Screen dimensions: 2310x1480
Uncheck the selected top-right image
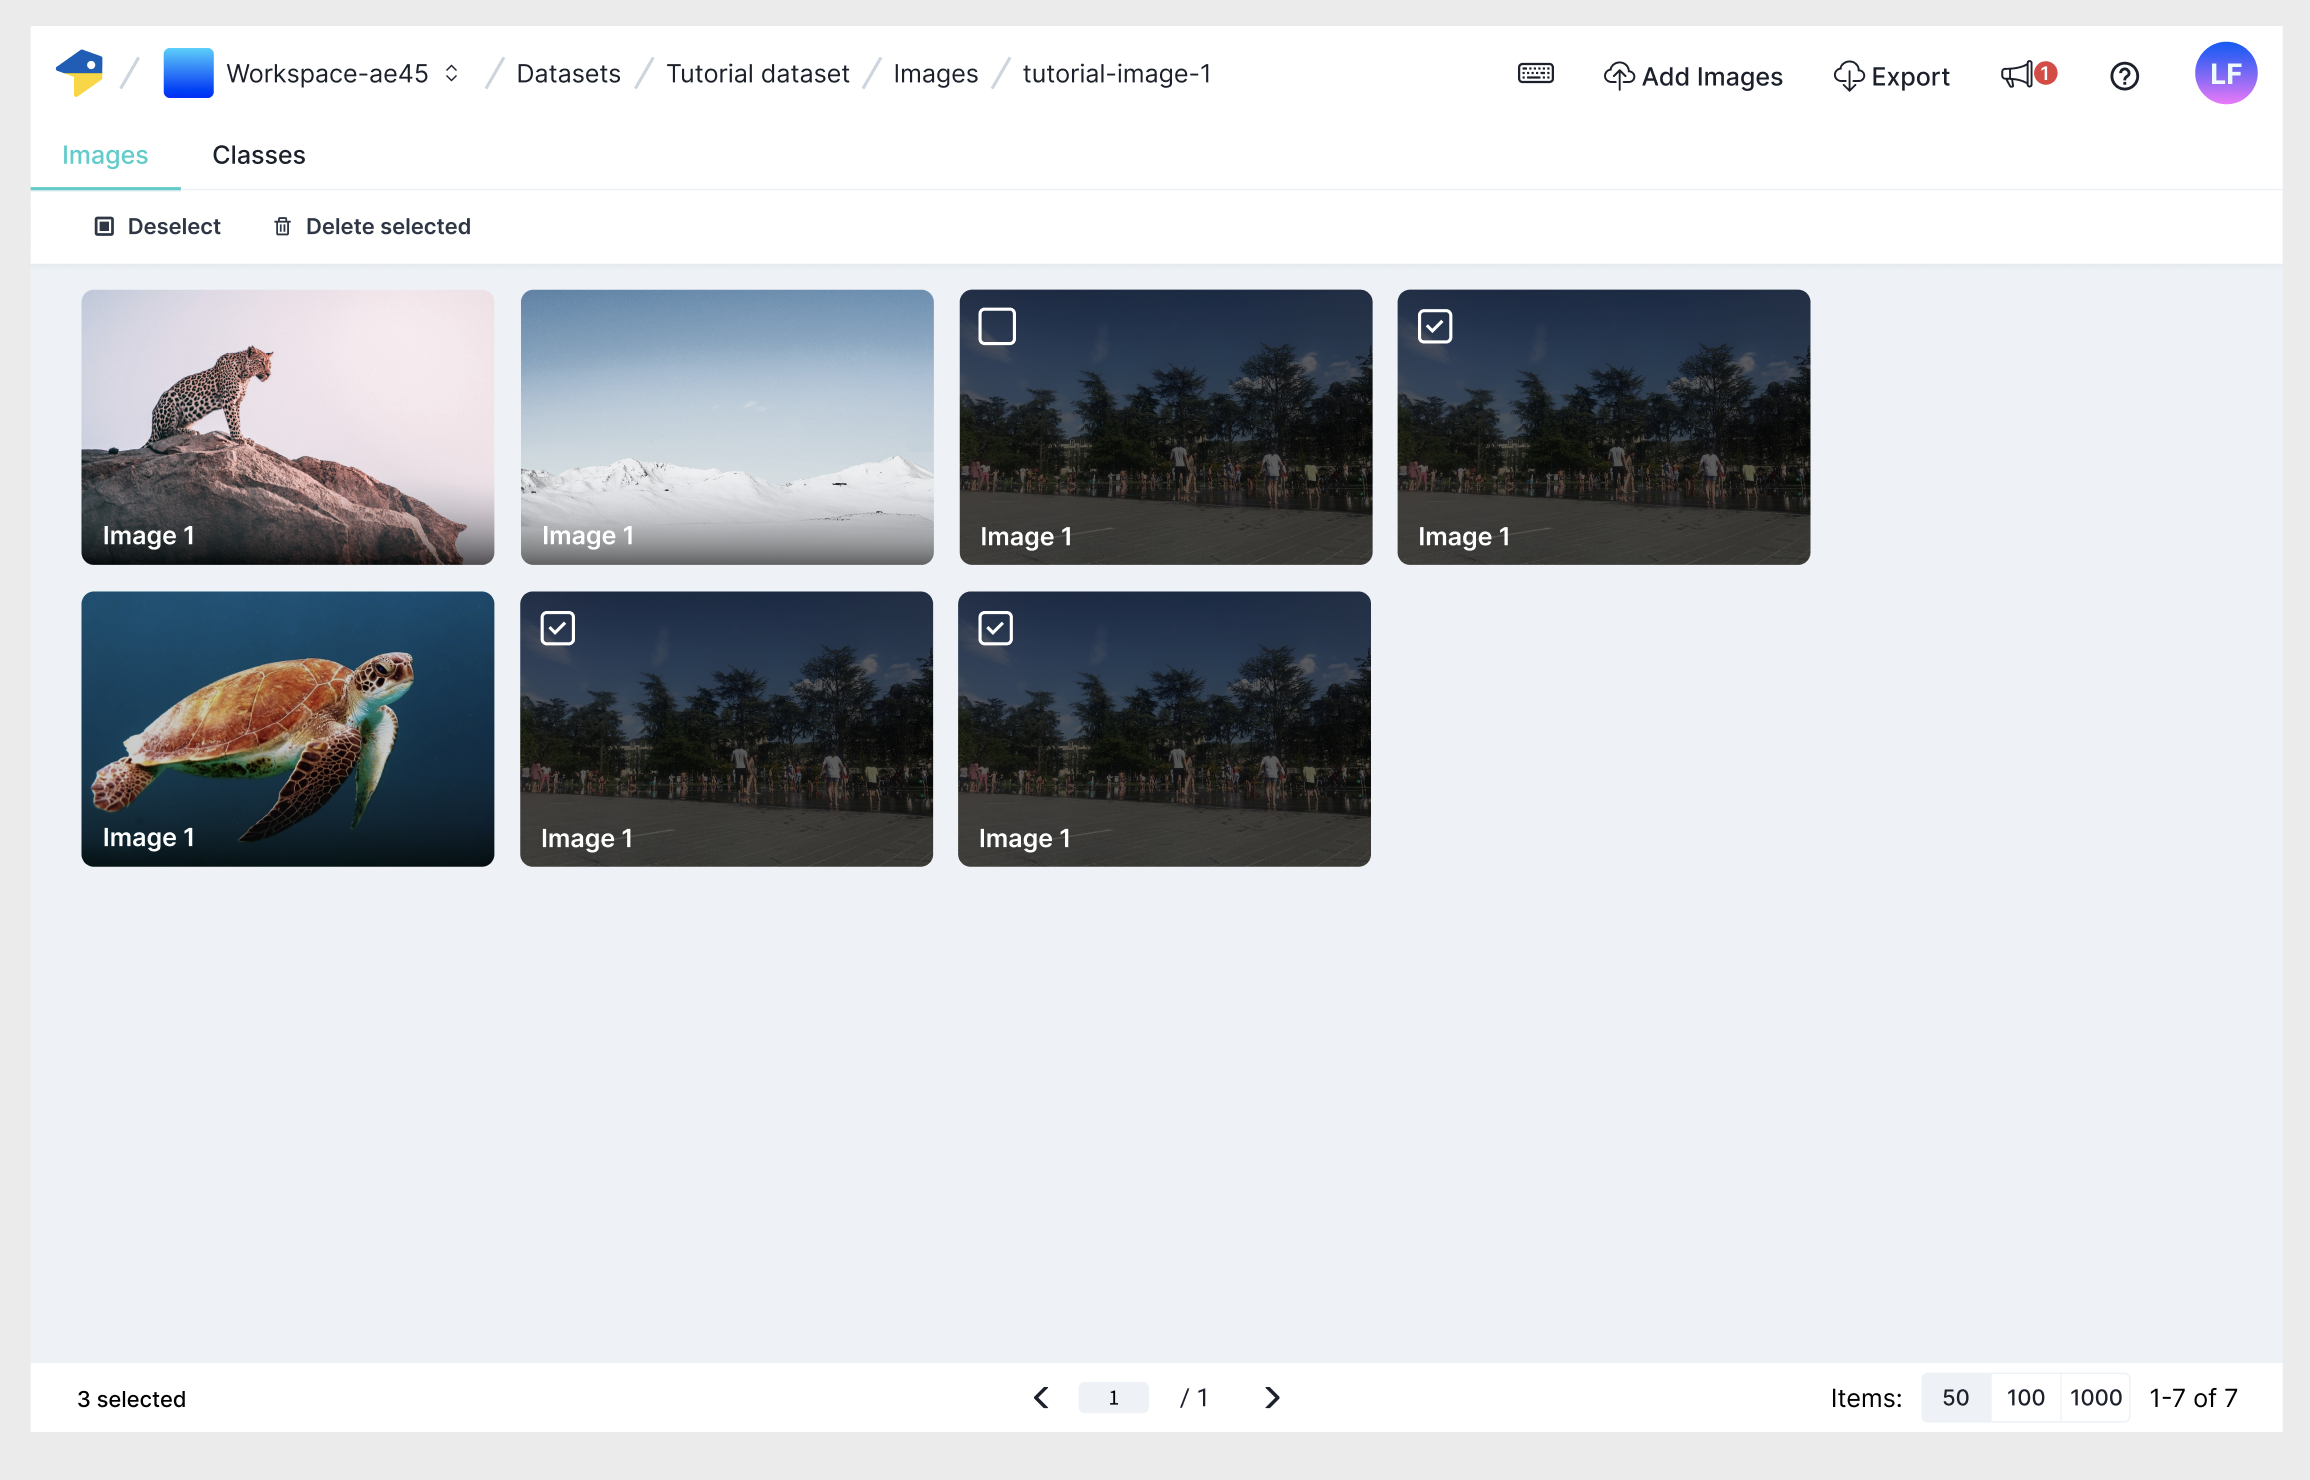click(x=1435, y=325)
